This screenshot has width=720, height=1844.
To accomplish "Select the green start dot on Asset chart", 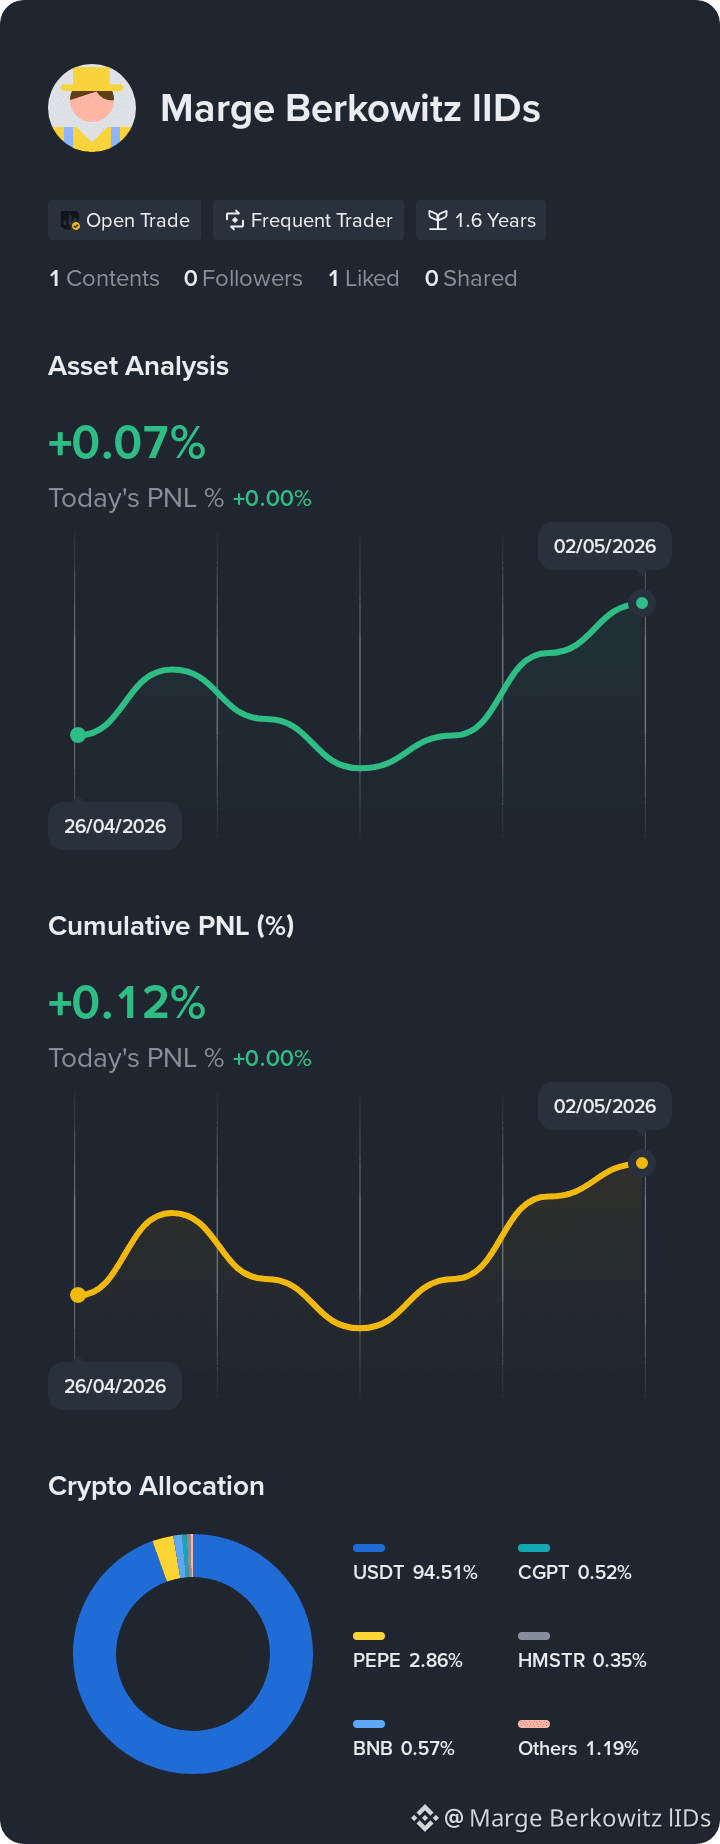I will click(78, 735).
